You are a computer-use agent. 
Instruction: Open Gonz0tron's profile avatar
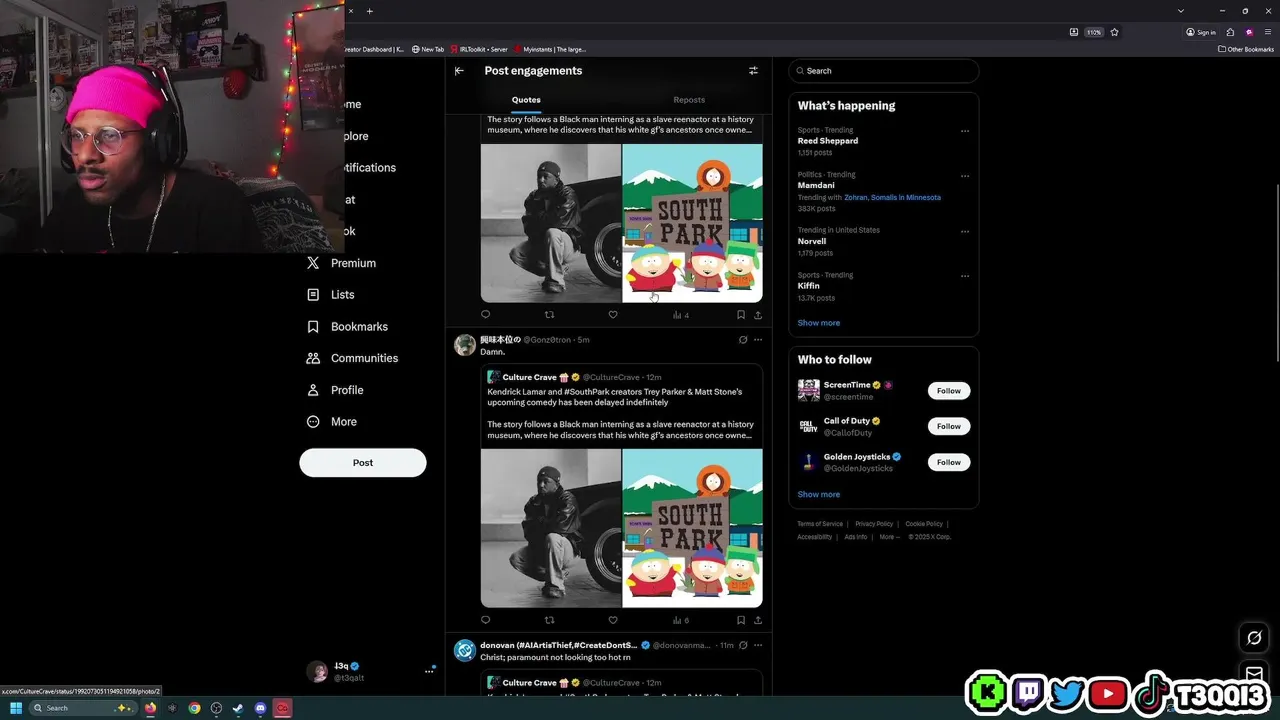click(465, 346)
